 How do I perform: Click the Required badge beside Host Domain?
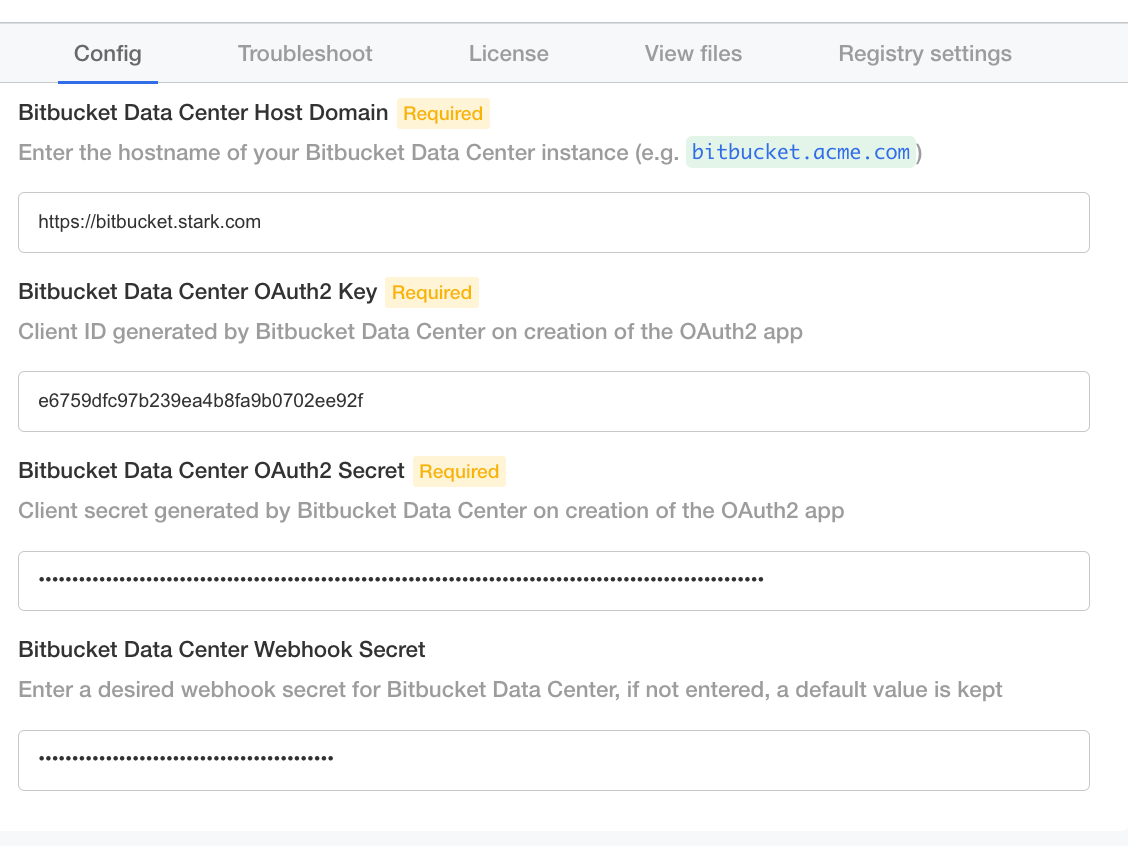pos(443,114)
